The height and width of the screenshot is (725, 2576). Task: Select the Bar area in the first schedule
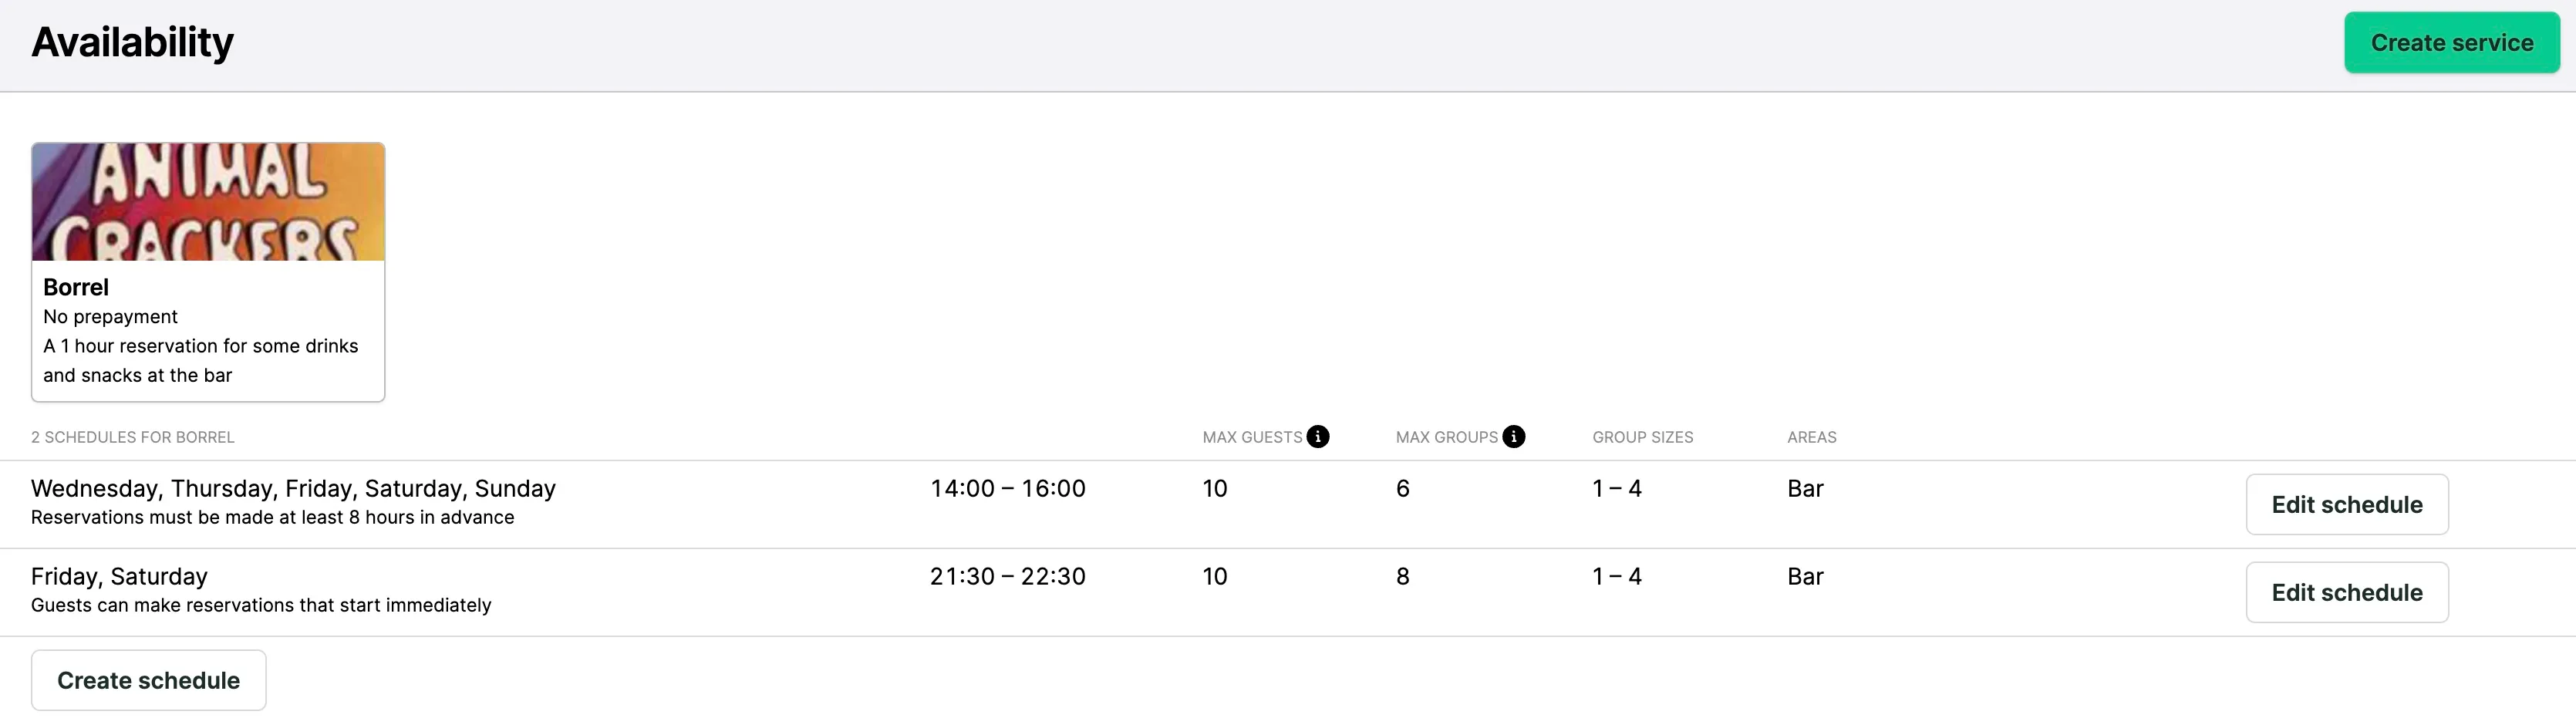click(x=1805, y=488)
